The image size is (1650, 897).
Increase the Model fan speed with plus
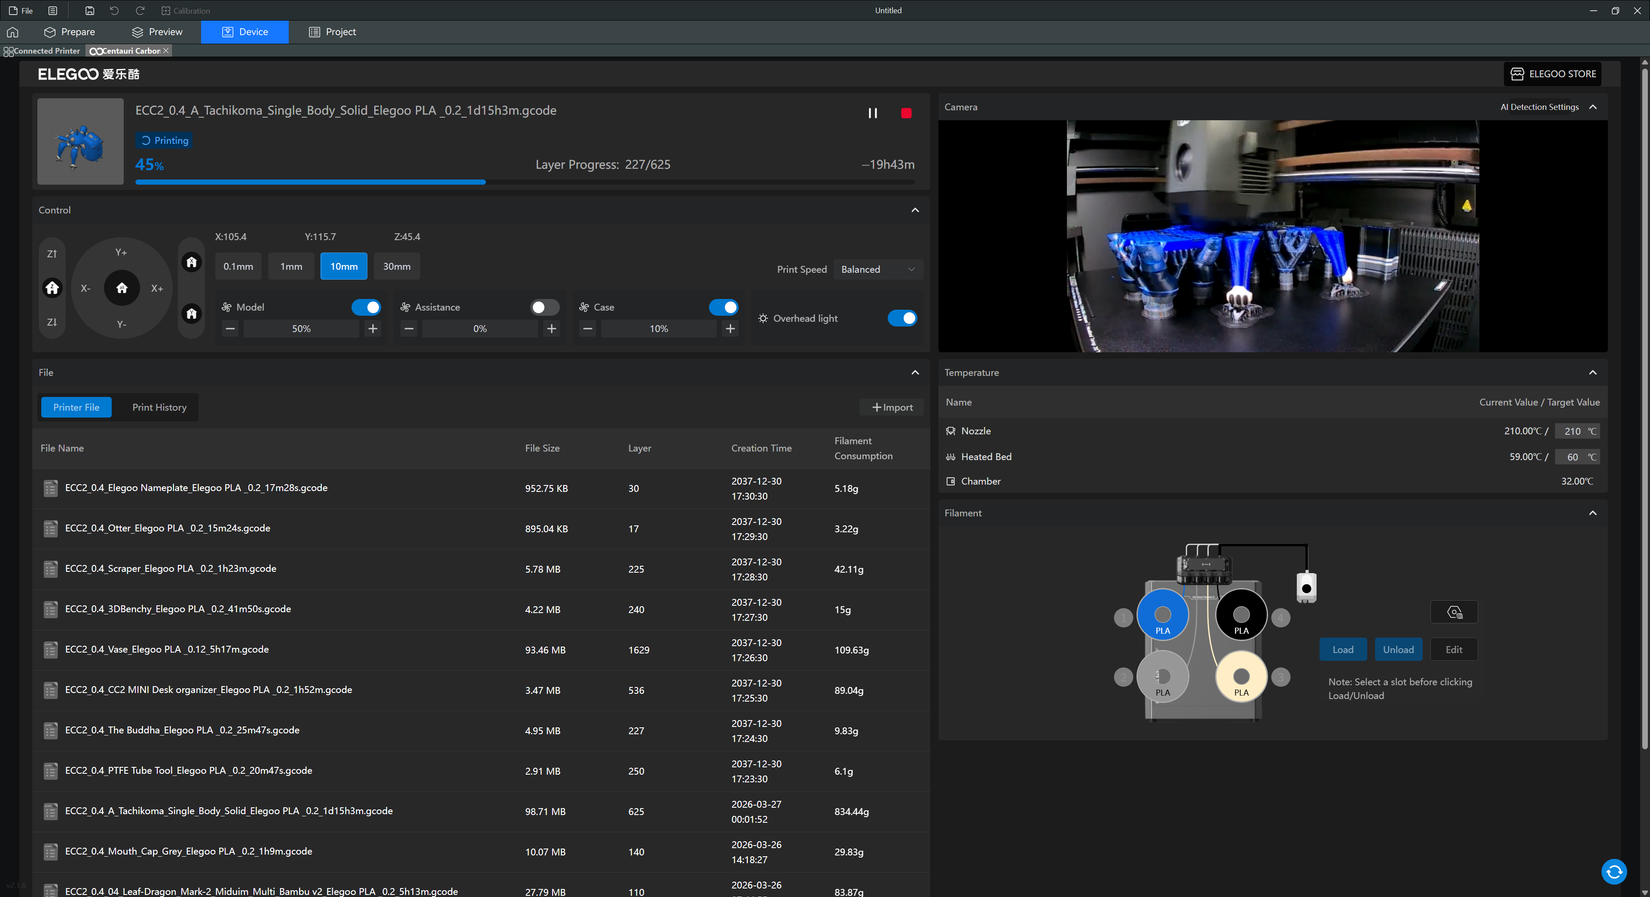tap(373, 329)
